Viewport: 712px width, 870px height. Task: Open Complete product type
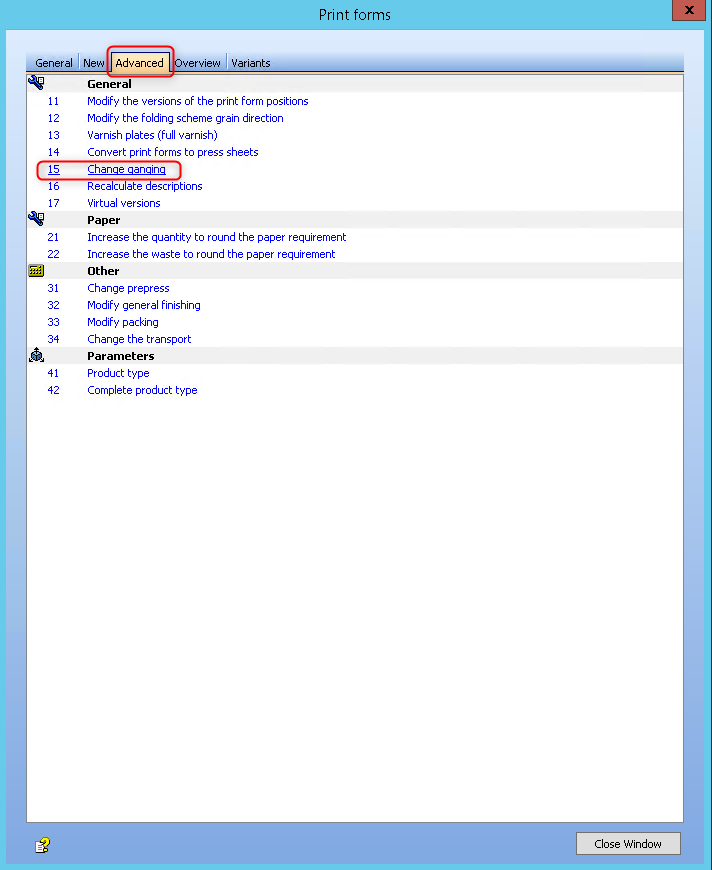click(x=142, y=390)
